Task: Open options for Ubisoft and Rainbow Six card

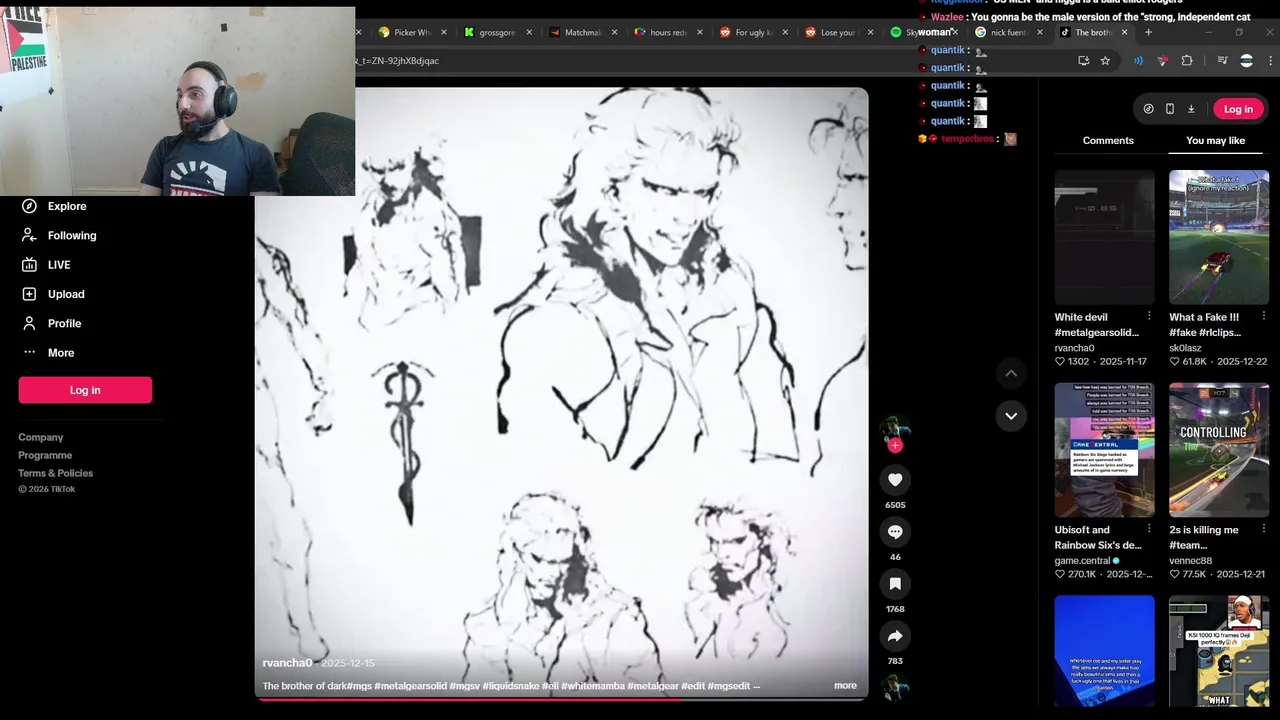Action: click(1148, 529)
